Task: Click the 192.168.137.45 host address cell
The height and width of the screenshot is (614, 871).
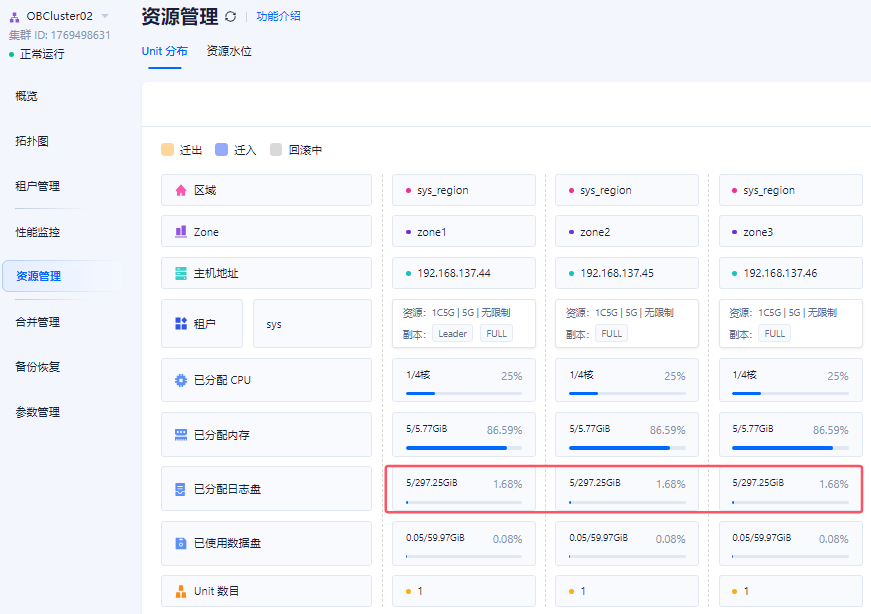Action: [x=617, y=273]
